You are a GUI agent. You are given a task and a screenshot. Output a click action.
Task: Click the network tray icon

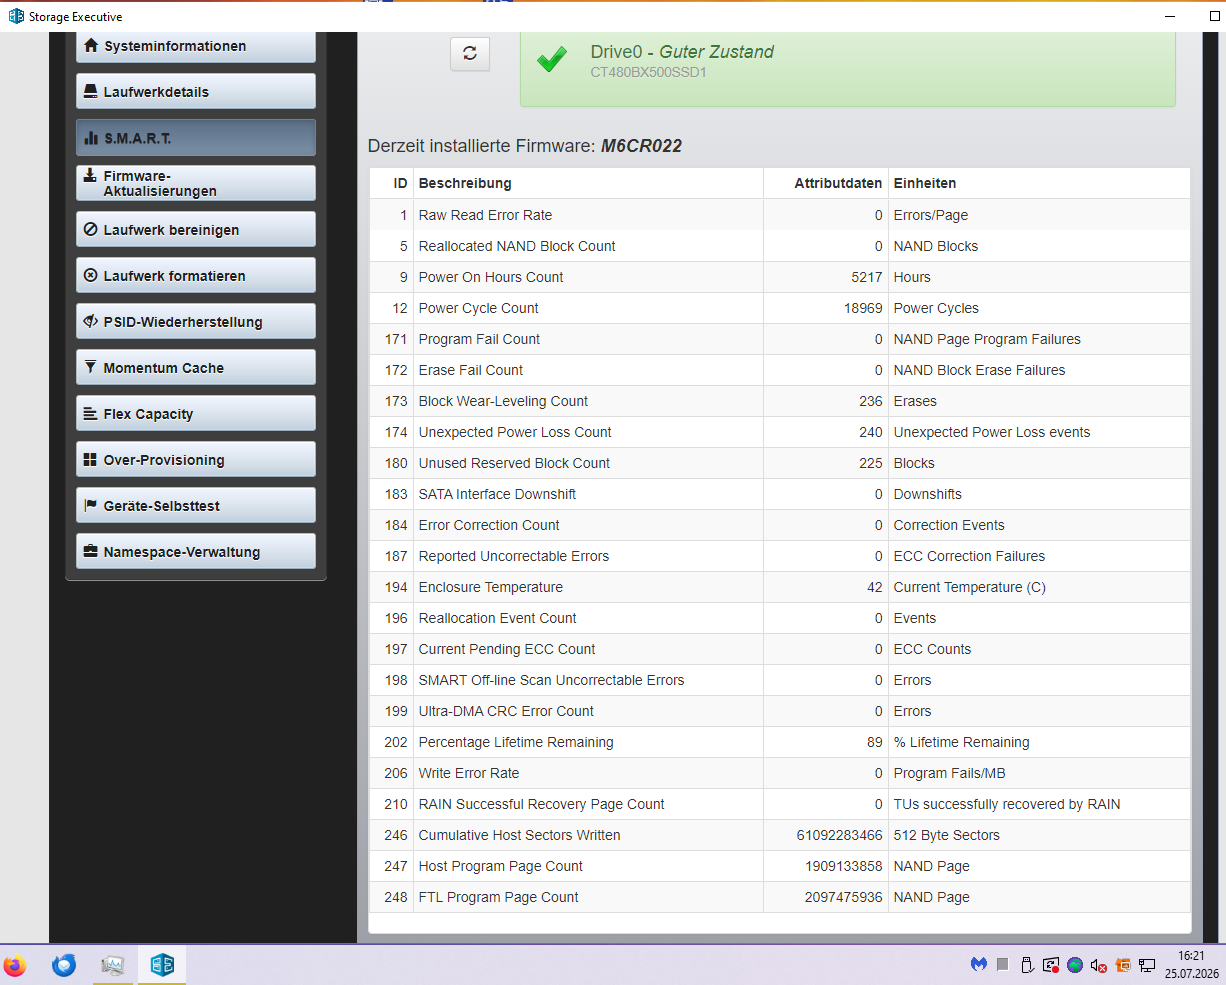(x=1147, y=965)
